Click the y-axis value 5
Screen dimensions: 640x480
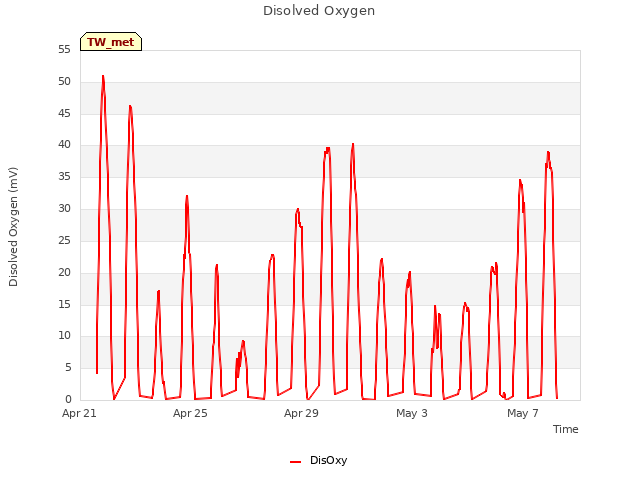pyautogui.click(x=68, y=368)
